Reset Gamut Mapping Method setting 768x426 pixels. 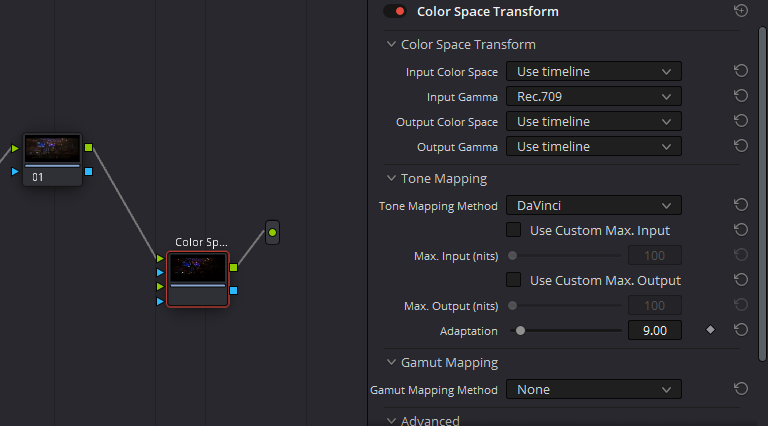click(x=741, y=389)
